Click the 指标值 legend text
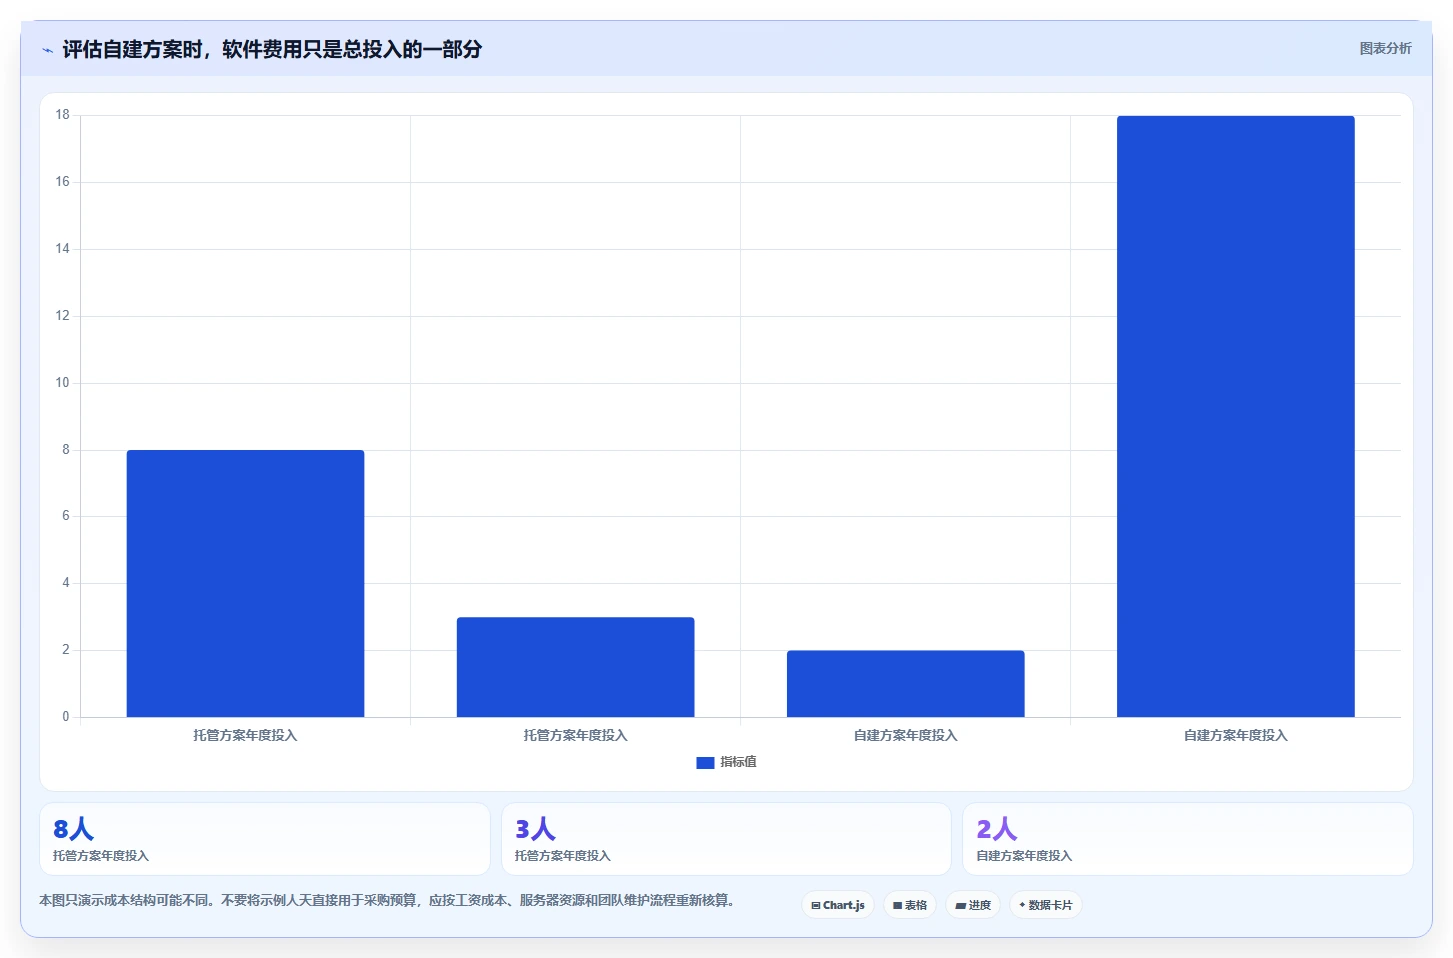Viewport: 1453px width, 958px height. (x=738, y=762)
